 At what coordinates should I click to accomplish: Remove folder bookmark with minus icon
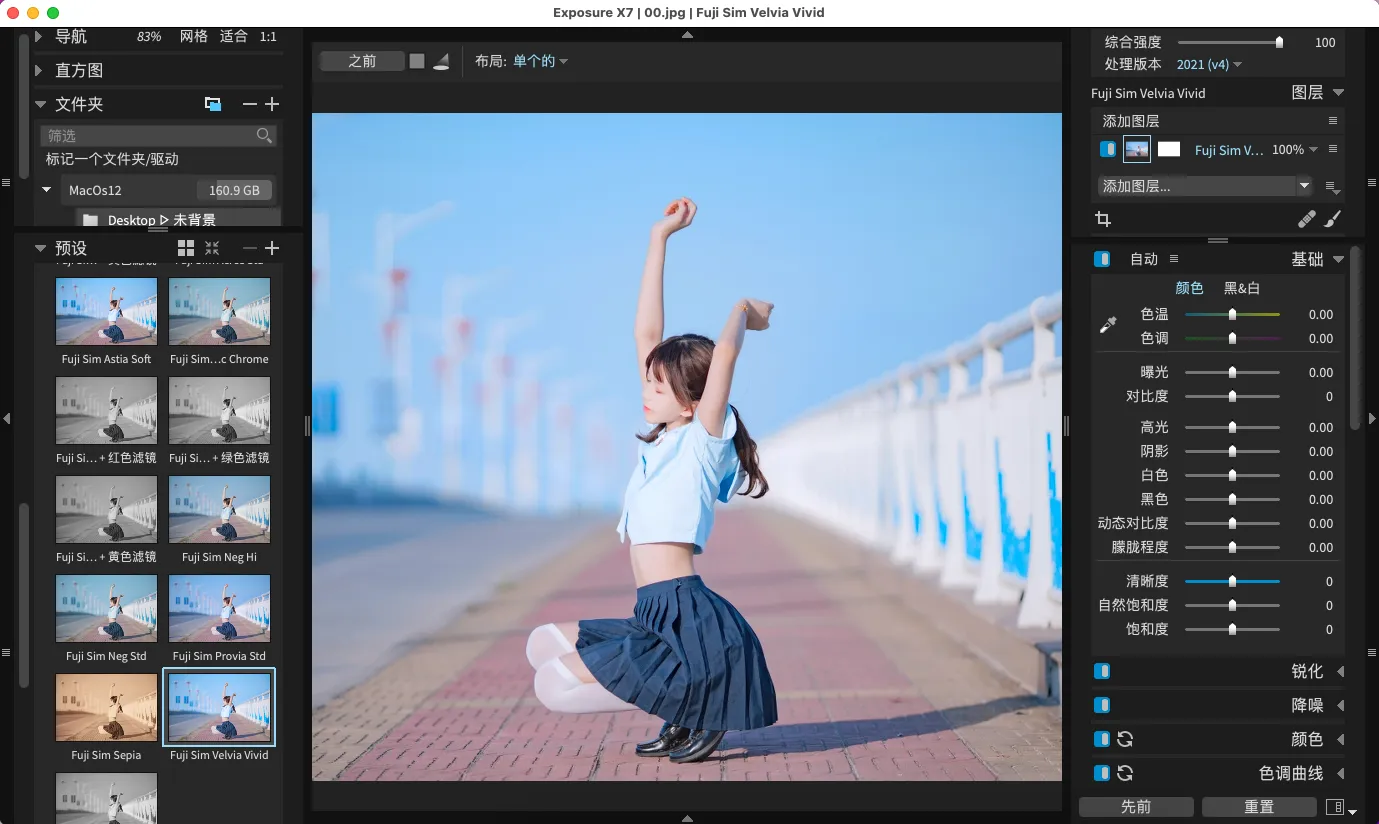pyautogui.click(x=250, y=104)
